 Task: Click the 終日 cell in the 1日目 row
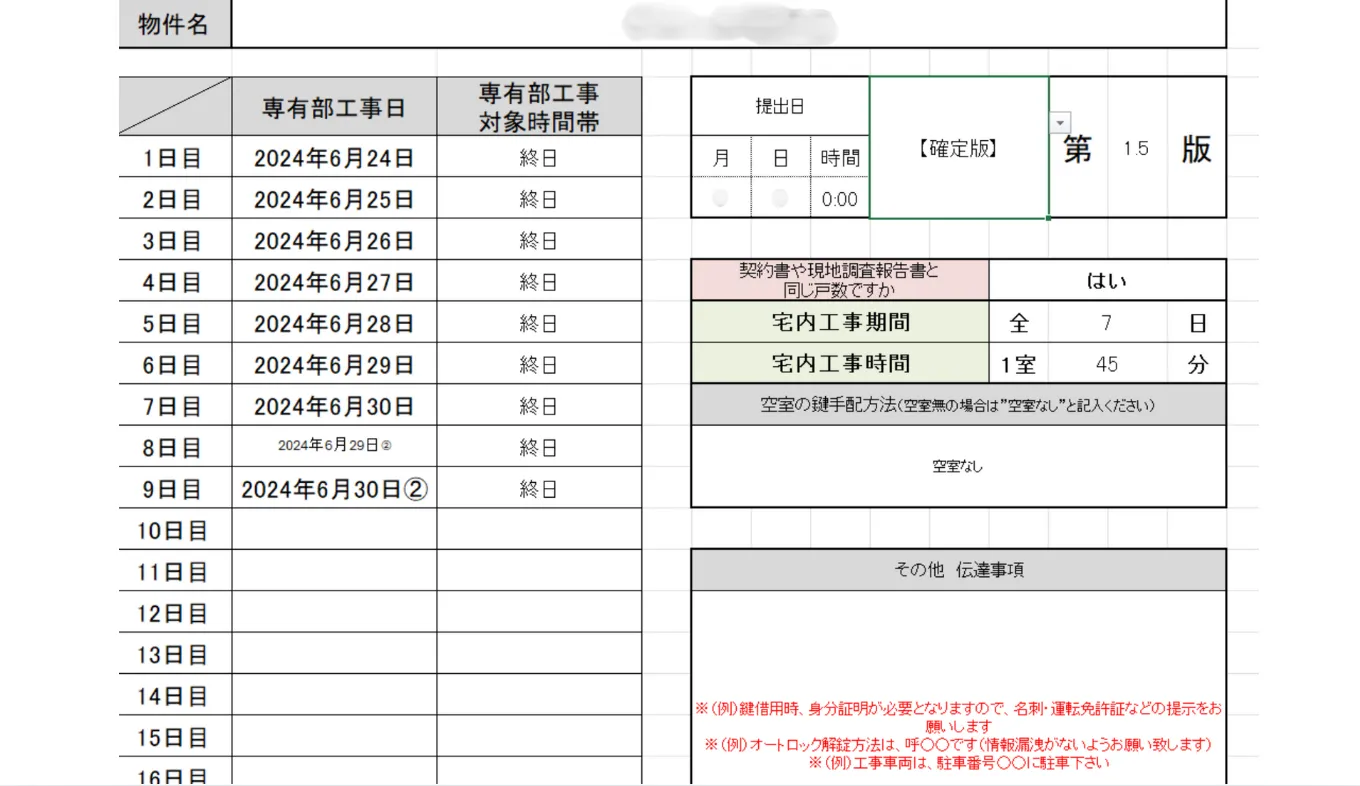coord(538,158)
